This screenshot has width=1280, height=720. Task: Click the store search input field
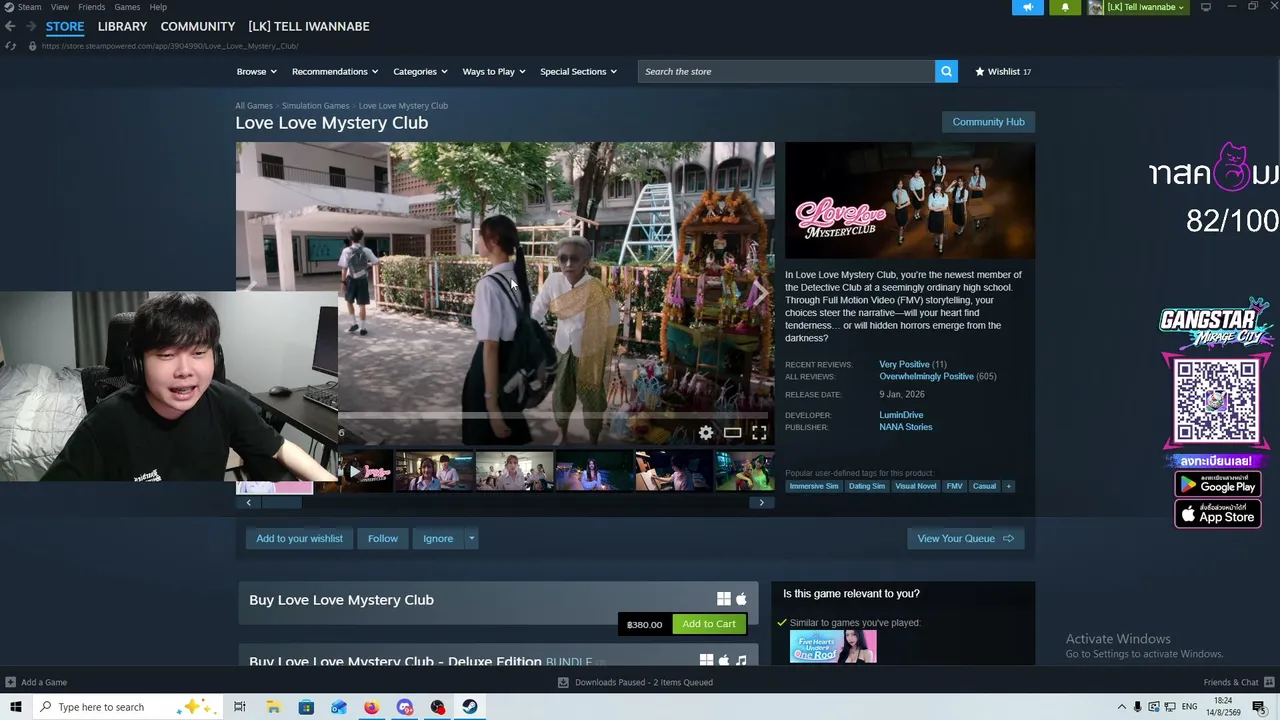[786, 71]
